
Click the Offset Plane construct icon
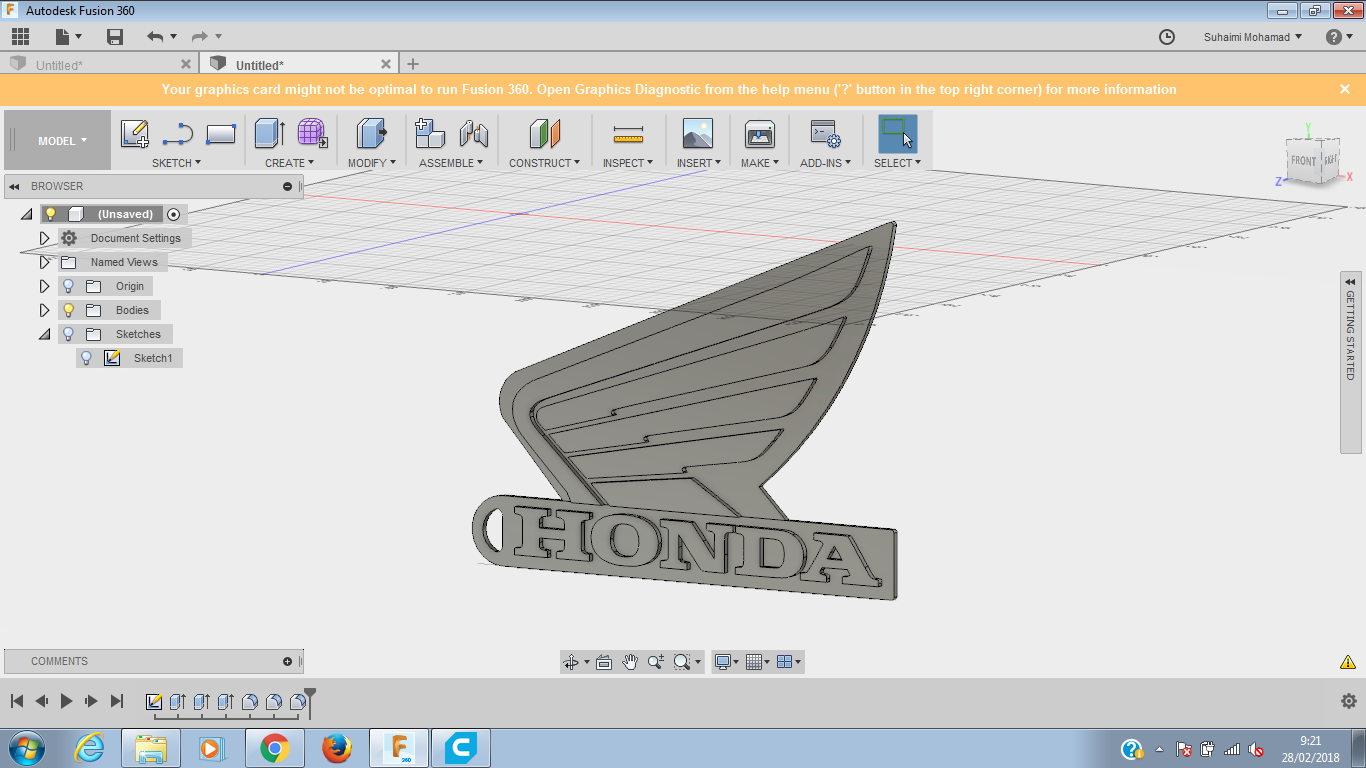(545, 133)
